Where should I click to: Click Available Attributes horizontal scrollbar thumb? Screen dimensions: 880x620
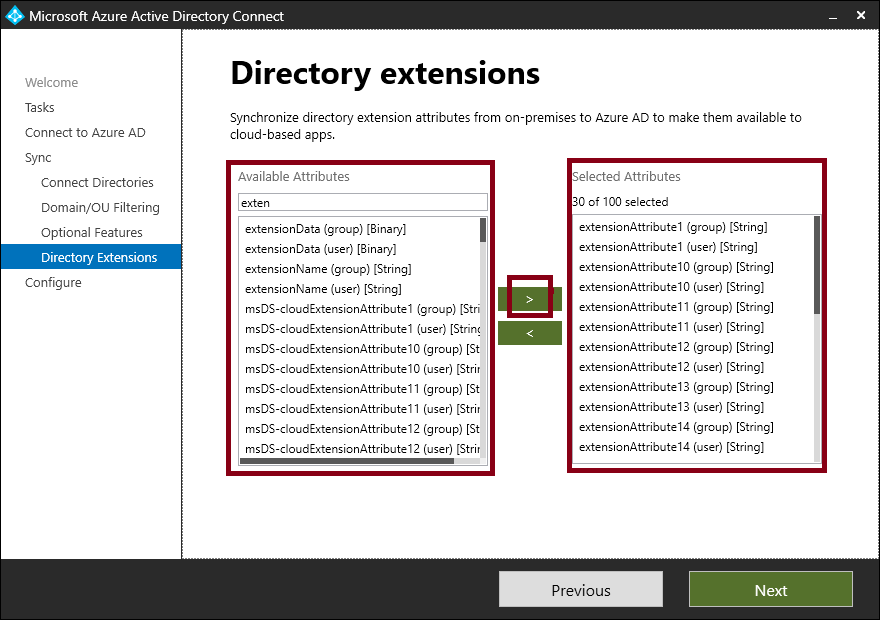click(347, 461)
